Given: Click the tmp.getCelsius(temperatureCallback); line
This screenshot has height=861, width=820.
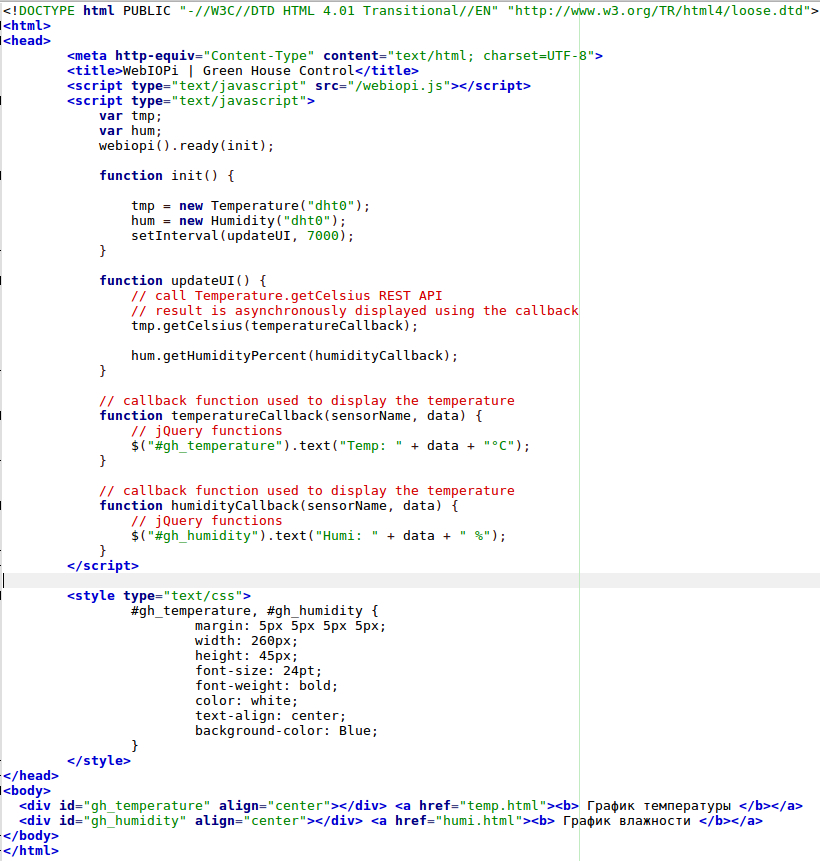Looking at the screenshot, I should click(274, 326).
